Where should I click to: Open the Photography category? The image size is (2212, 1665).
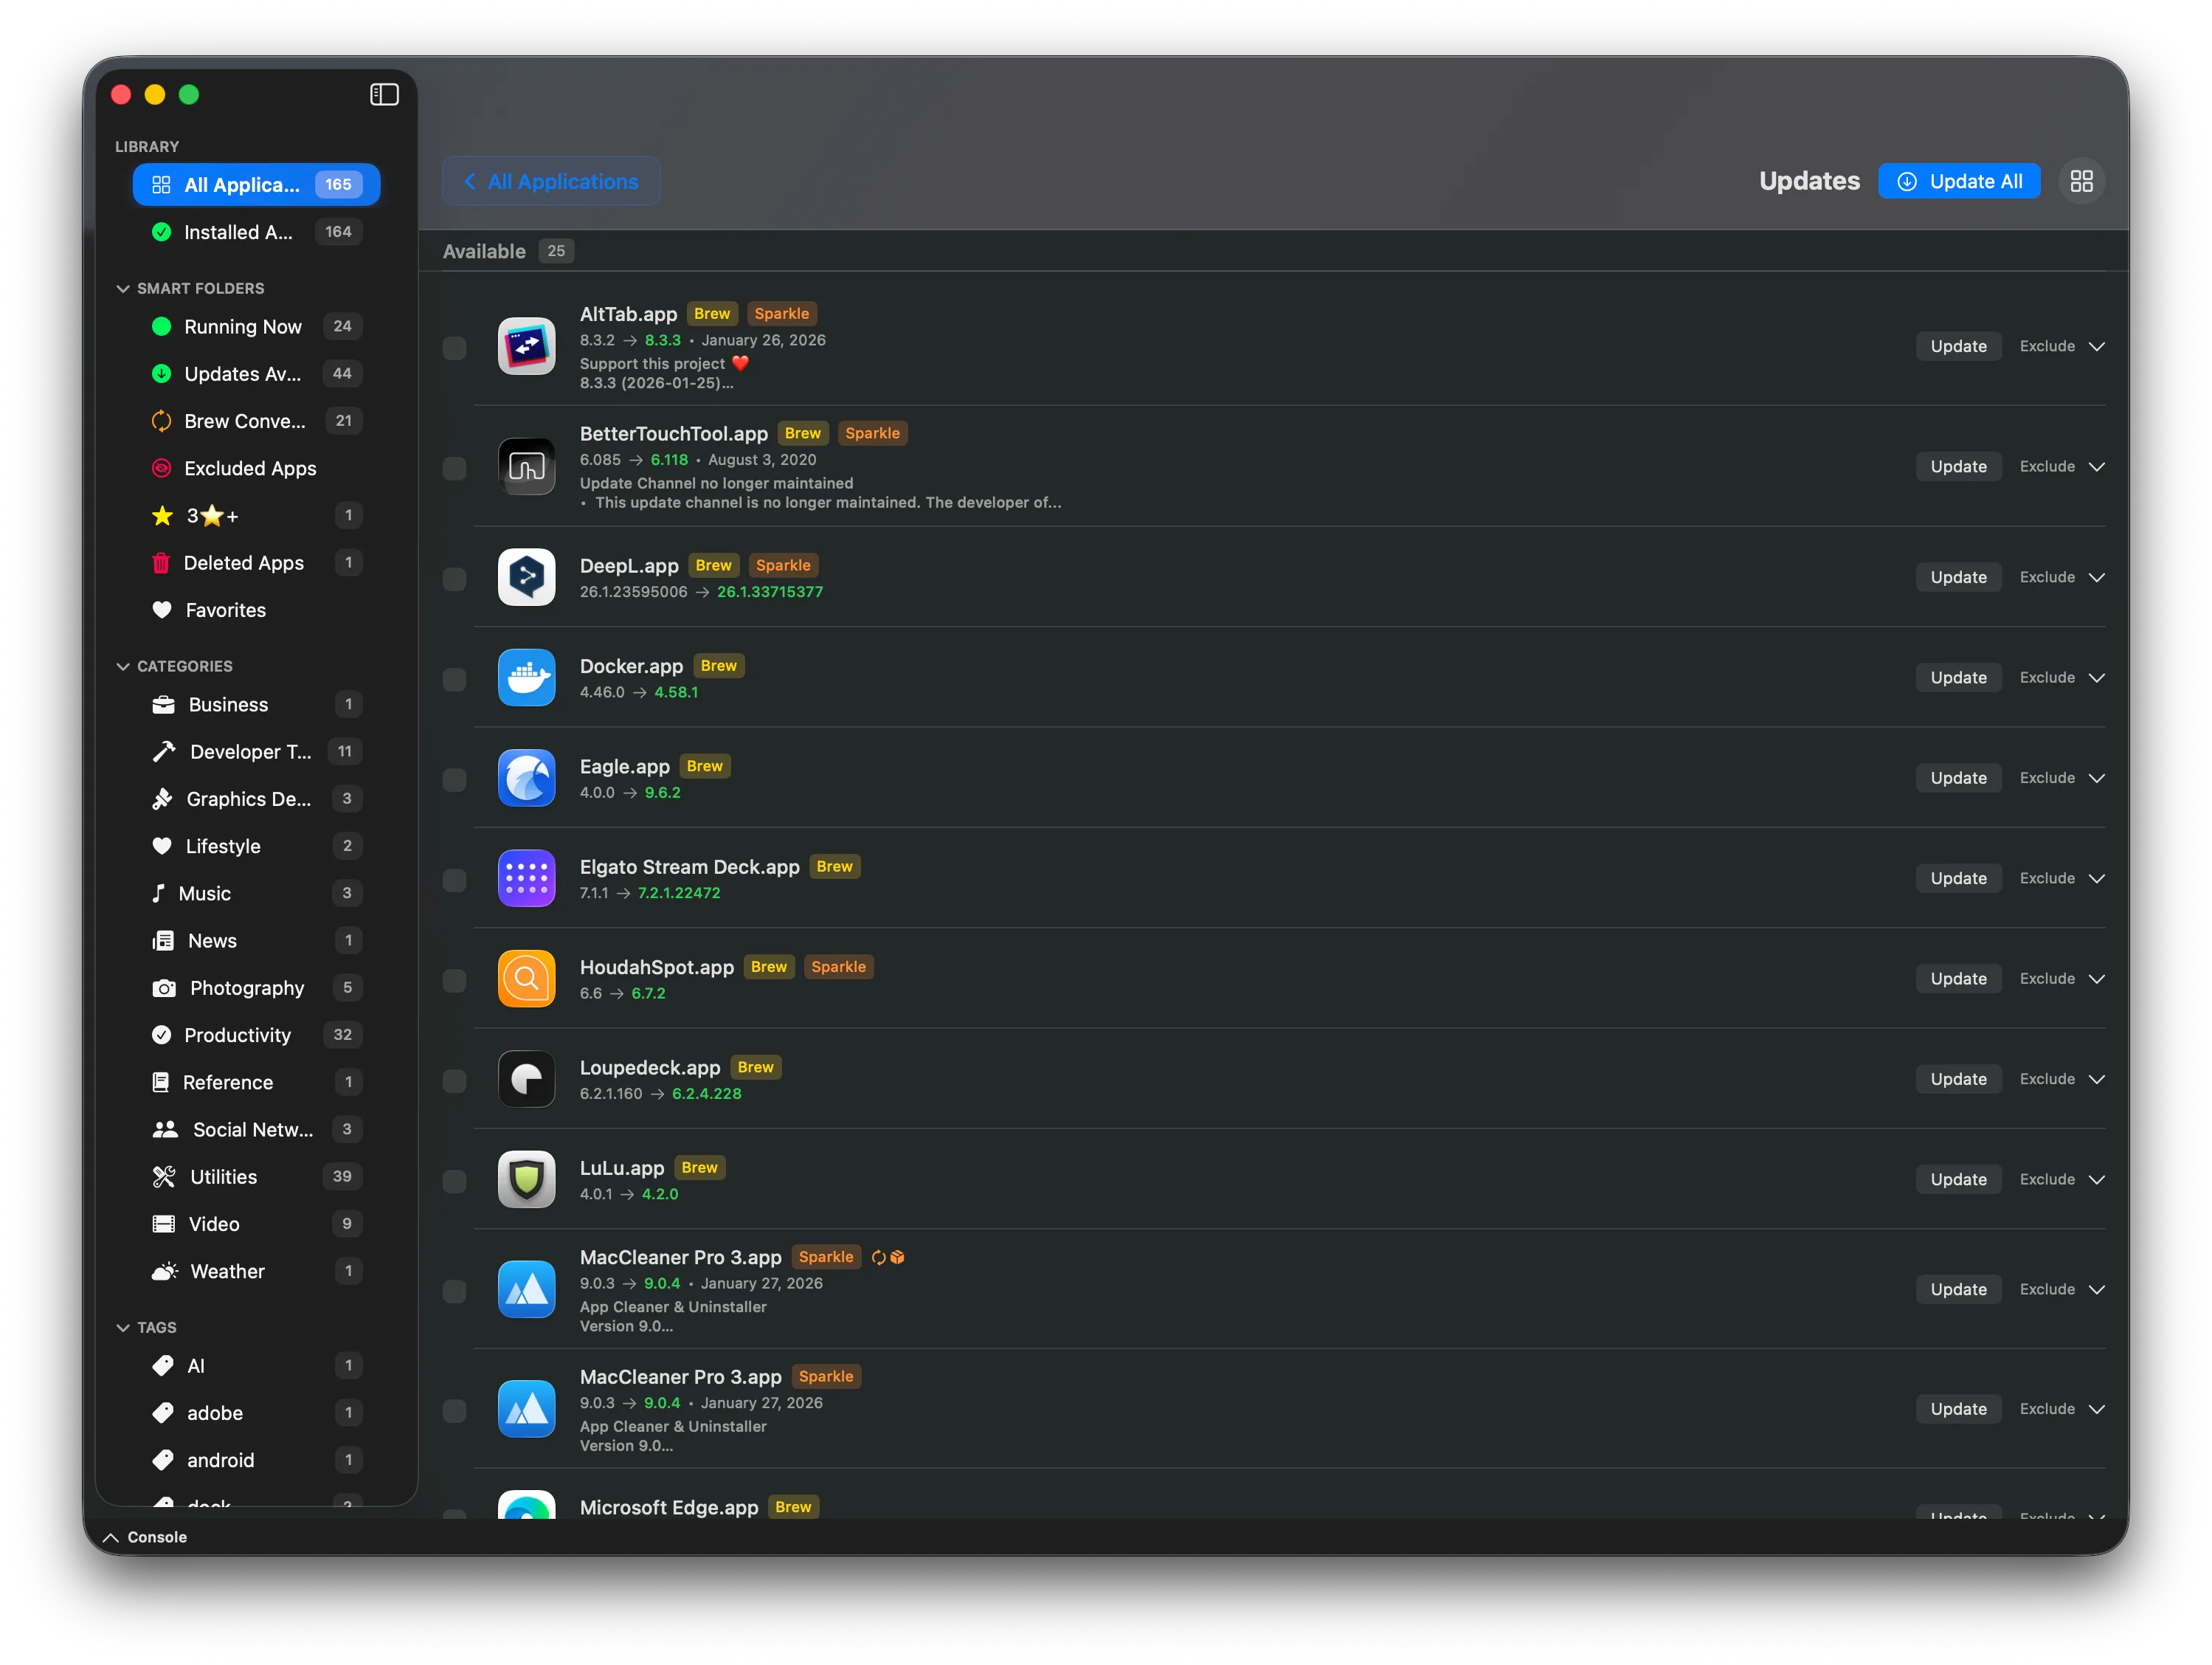[x=256, y=988]
